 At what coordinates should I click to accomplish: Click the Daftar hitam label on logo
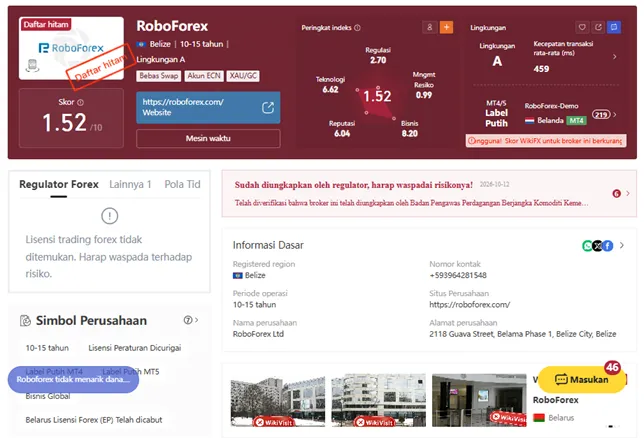pyautogui.click(x=46, y=24)
